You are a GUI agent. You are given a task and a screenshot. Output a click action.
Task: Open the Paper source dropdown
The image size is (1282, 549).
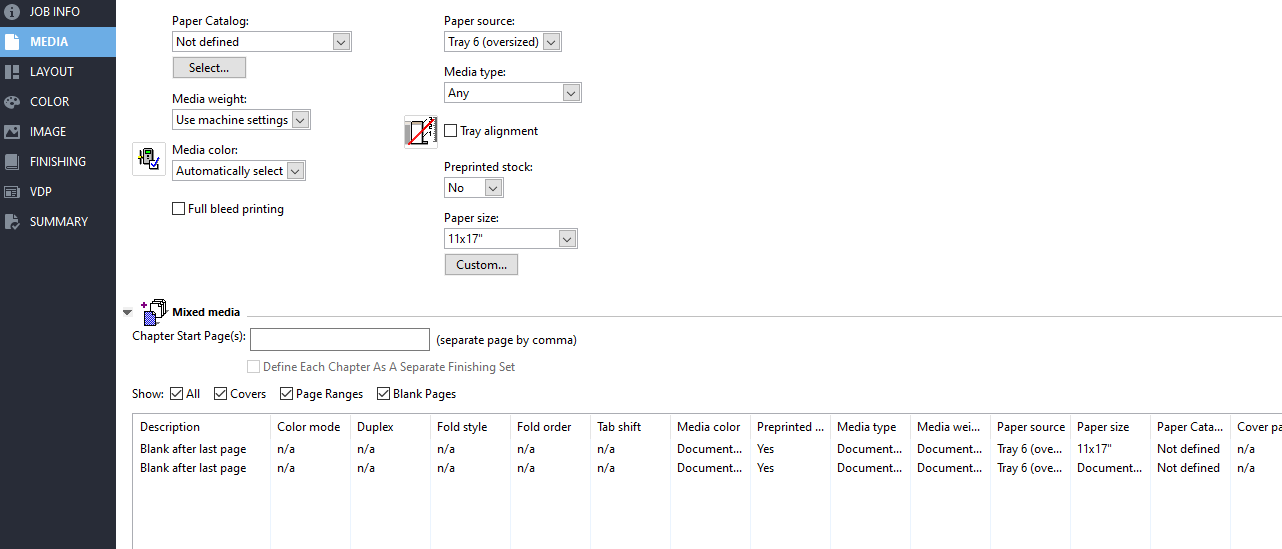pyautogui.click(x=503, y=42)
